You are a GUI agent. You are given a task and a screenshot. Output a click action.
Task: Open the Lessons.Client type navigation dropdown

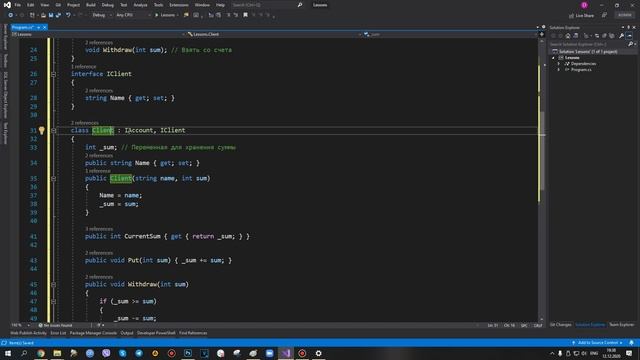(274, 34)
